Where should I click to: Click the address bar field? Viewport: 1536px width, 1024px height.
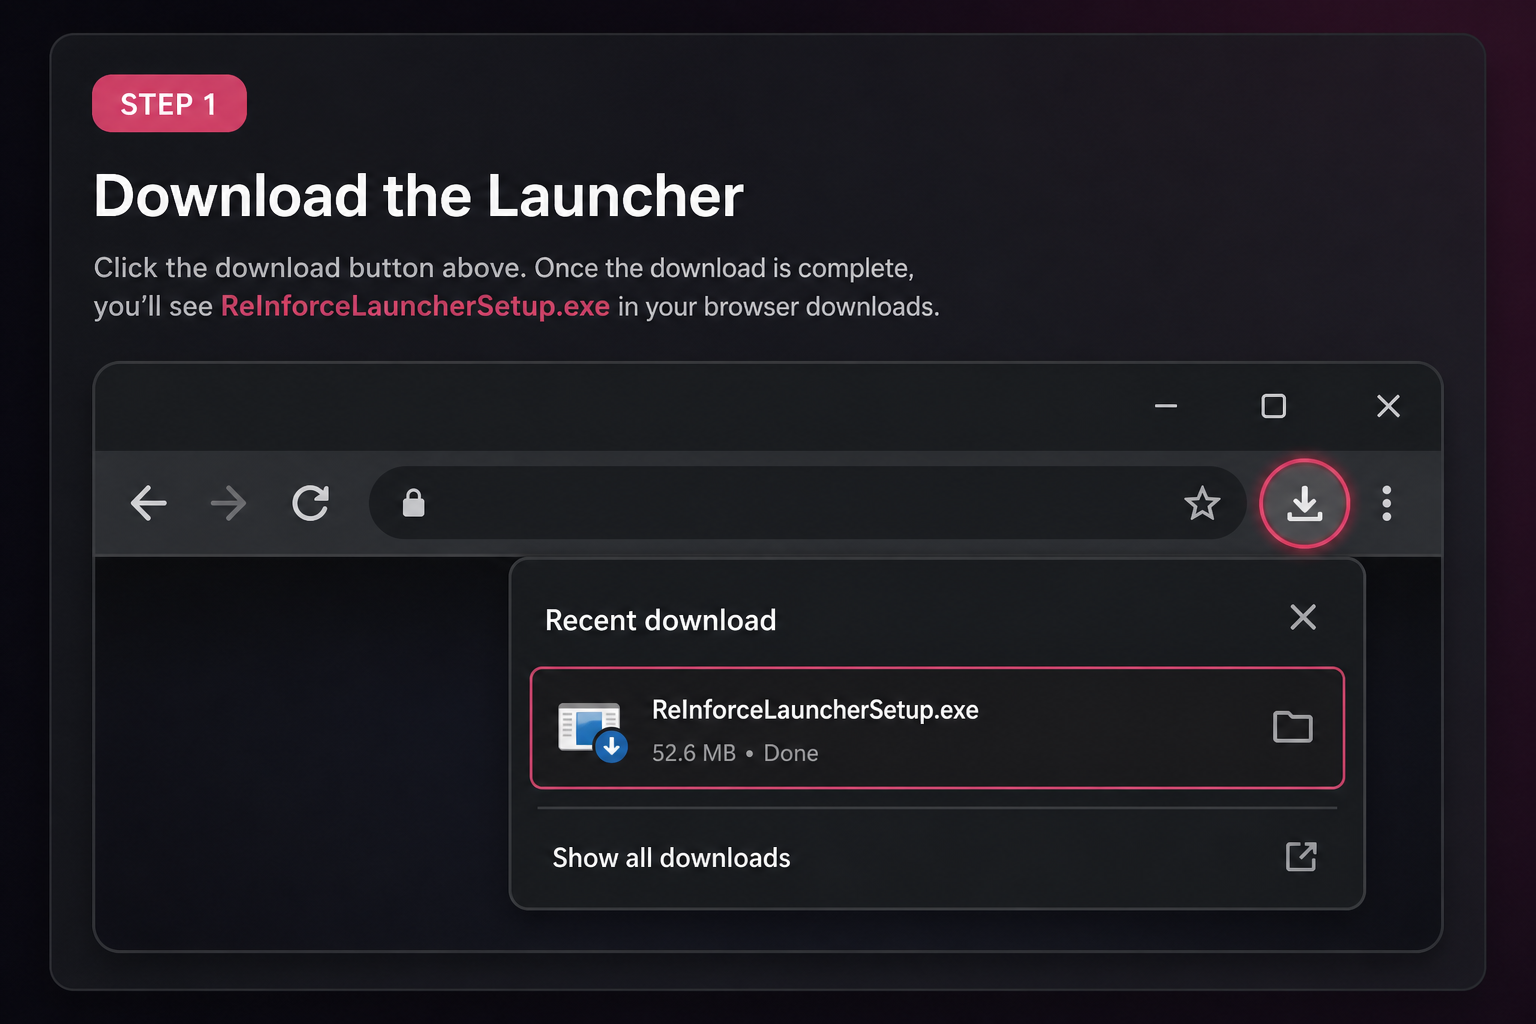807,503
